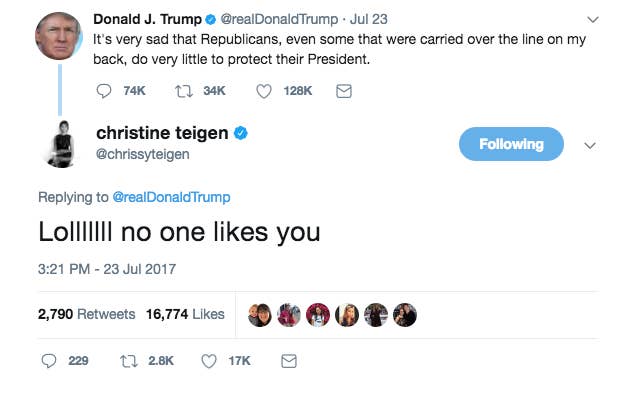Share teigen's tweet via envelope icon
Screen dimensions: 635x398
pyautogui.click(x=289, y=361)
